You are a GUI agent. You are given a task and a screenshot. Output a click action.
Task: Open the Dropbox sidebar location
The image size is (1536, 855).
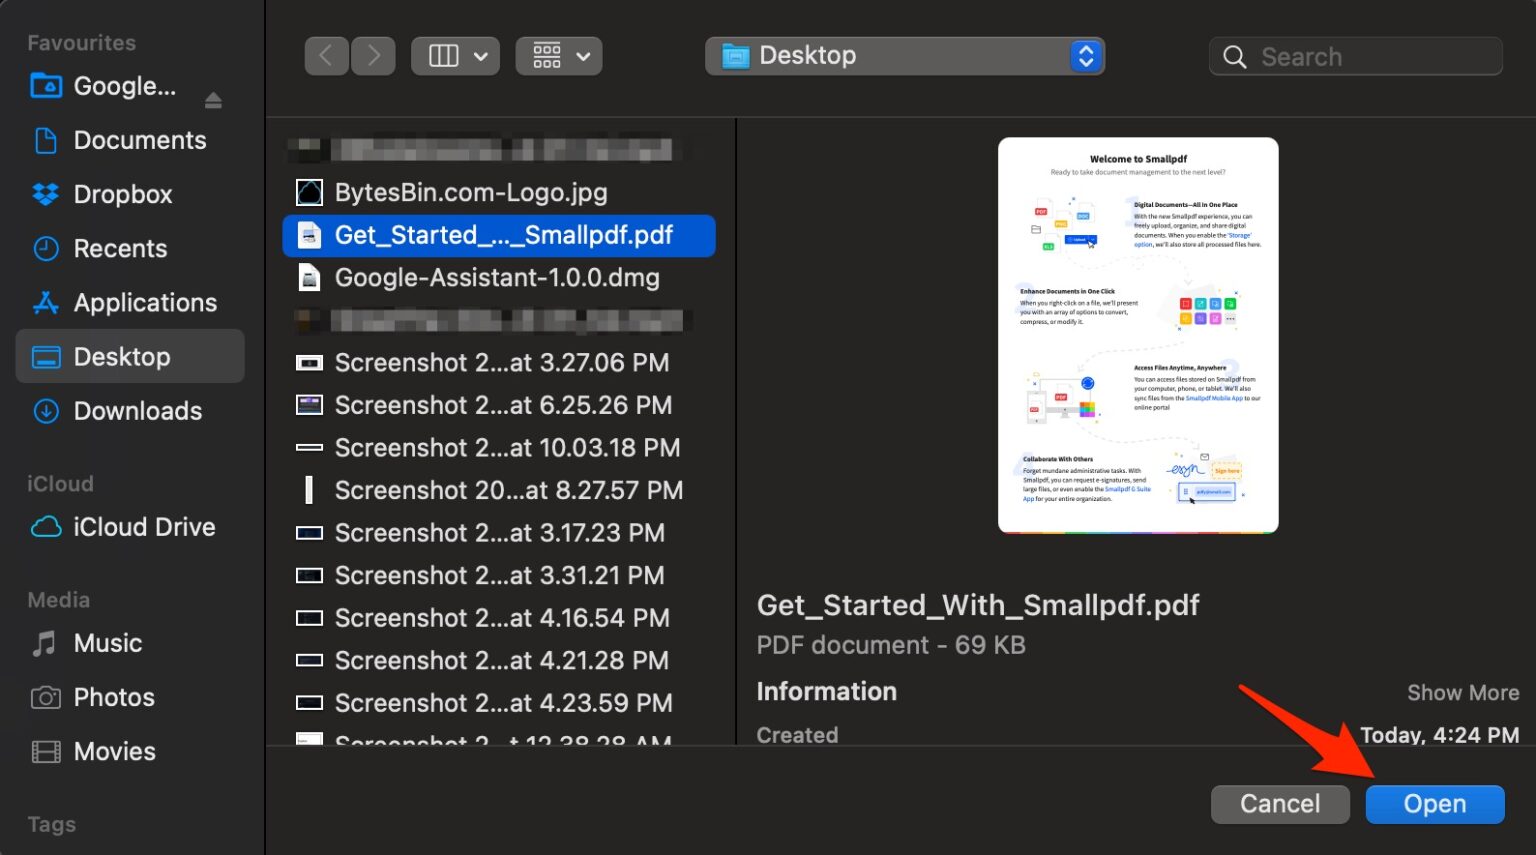pyautogui.click(x=122, y=194)
